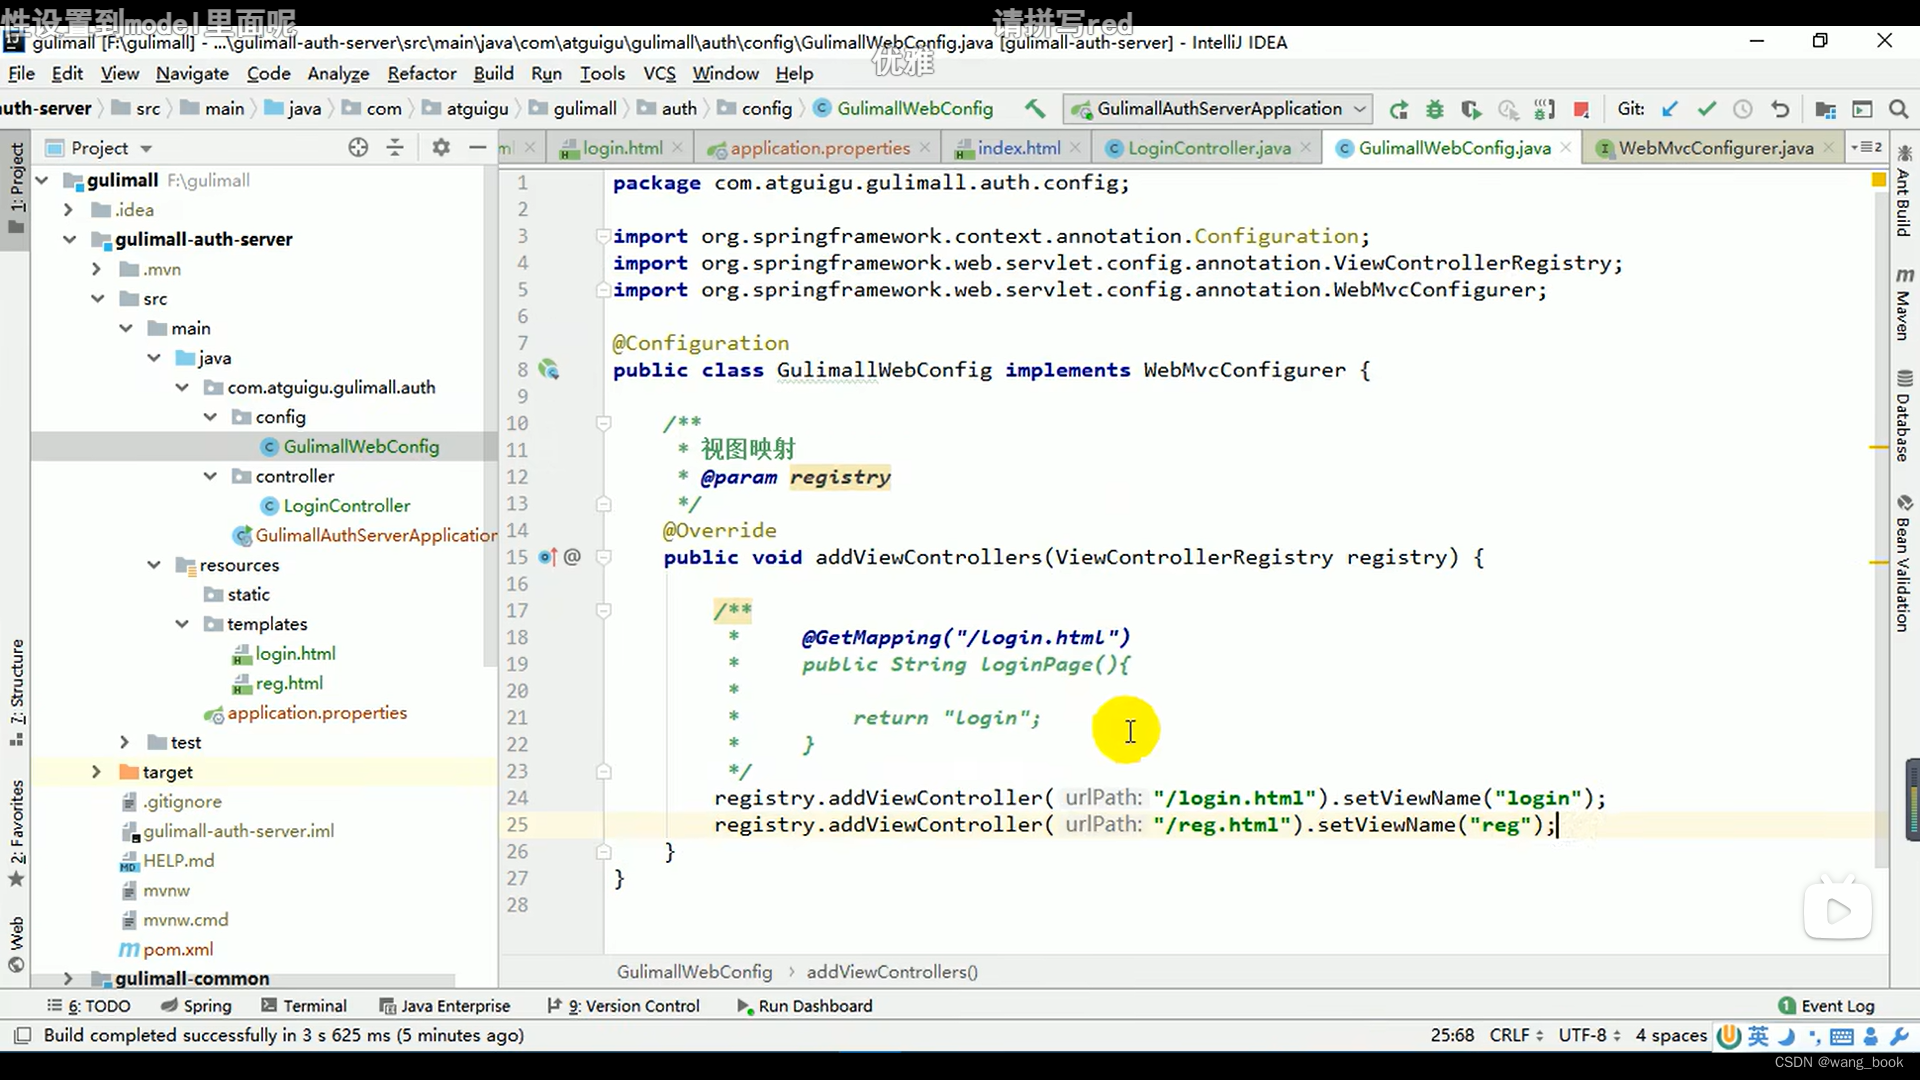Locate current file with crosshair icon
The image size is (1920, 1080).
click(x=358, y=148)
